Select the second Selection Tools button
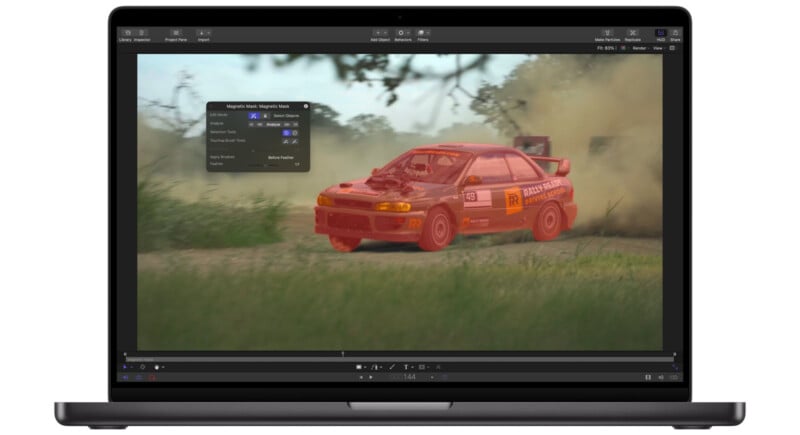The height and width of the screenshot is (435, 800). click(x=295, y=133)
